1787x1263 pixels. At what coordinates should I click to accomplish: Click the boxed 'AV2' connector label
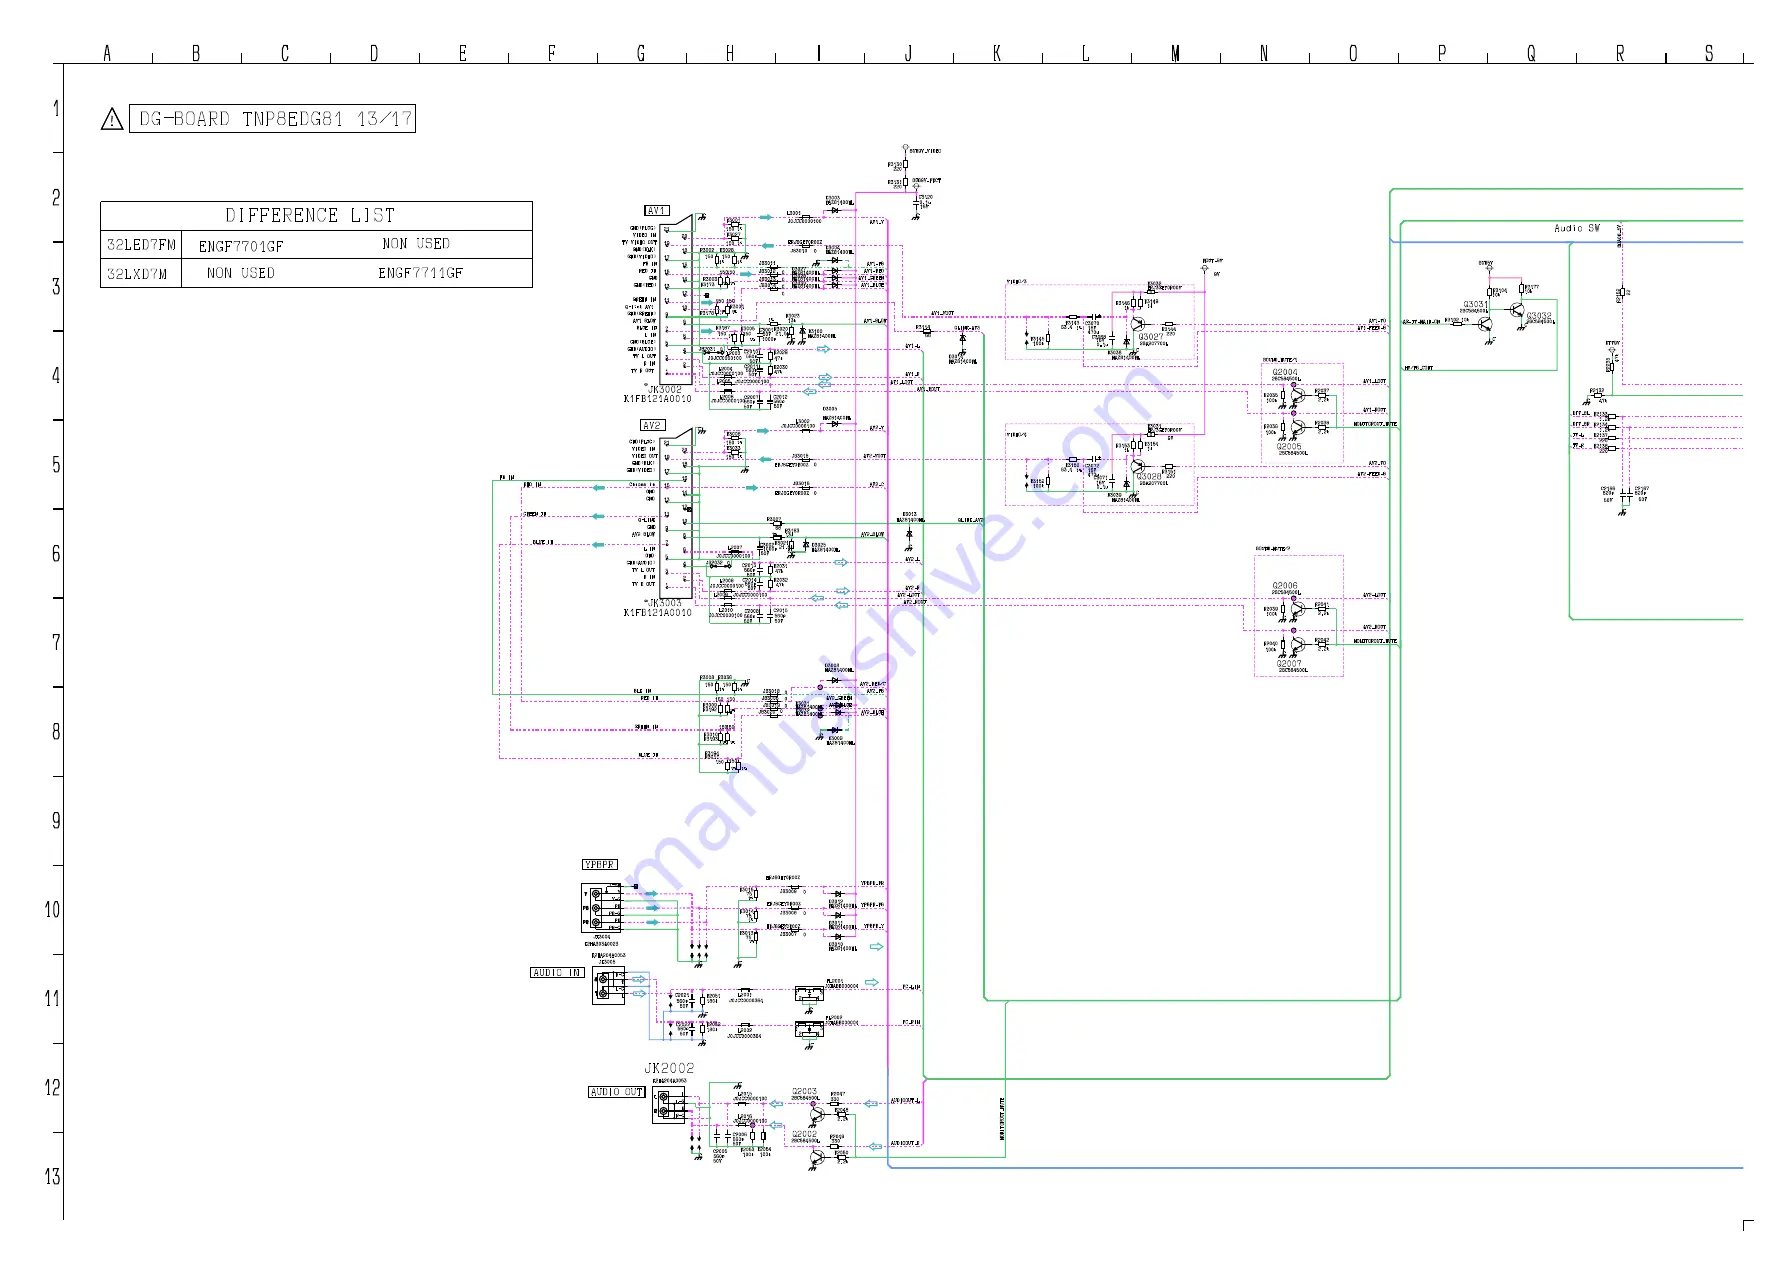pos(652,425)
